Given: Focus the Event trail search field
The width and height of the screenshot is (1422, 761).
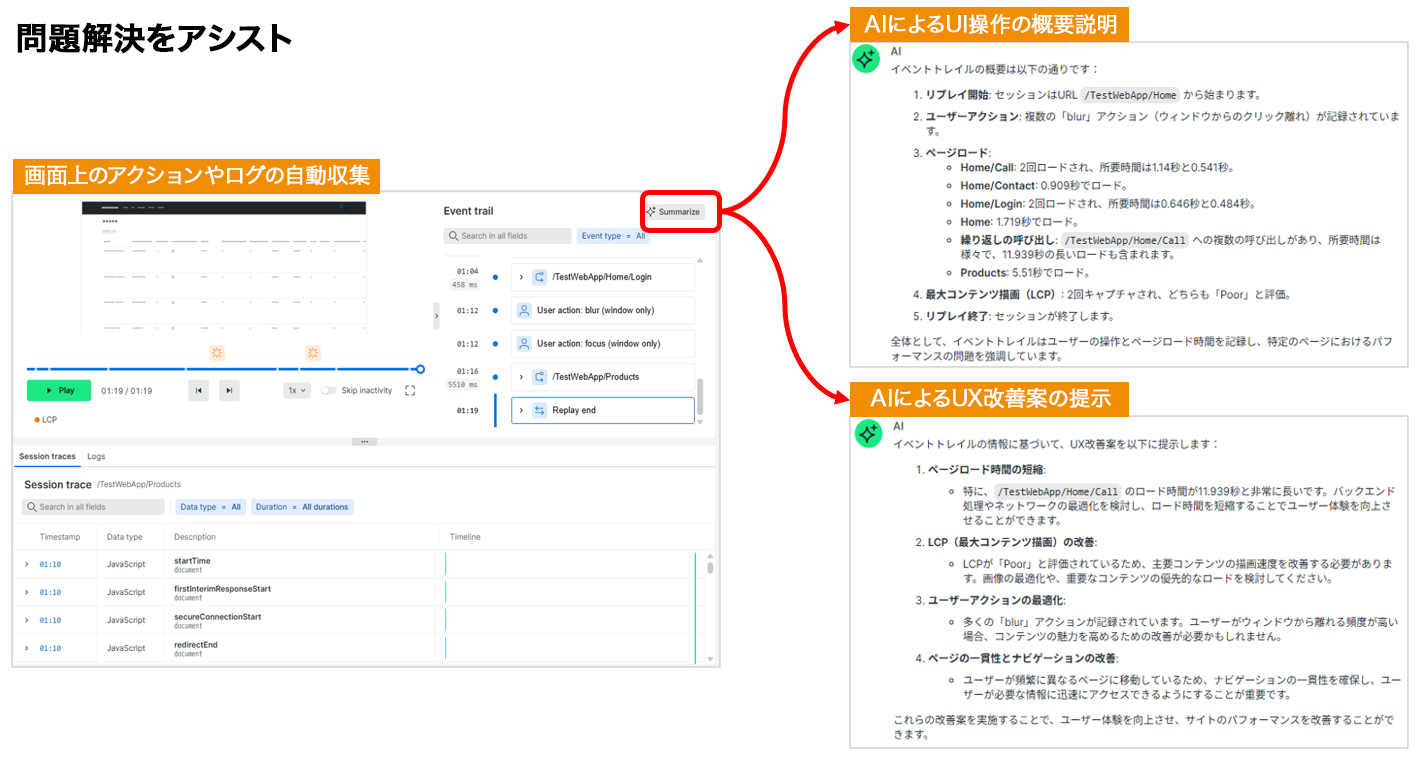Looking at the screenshot, I should tap(507, 236).
